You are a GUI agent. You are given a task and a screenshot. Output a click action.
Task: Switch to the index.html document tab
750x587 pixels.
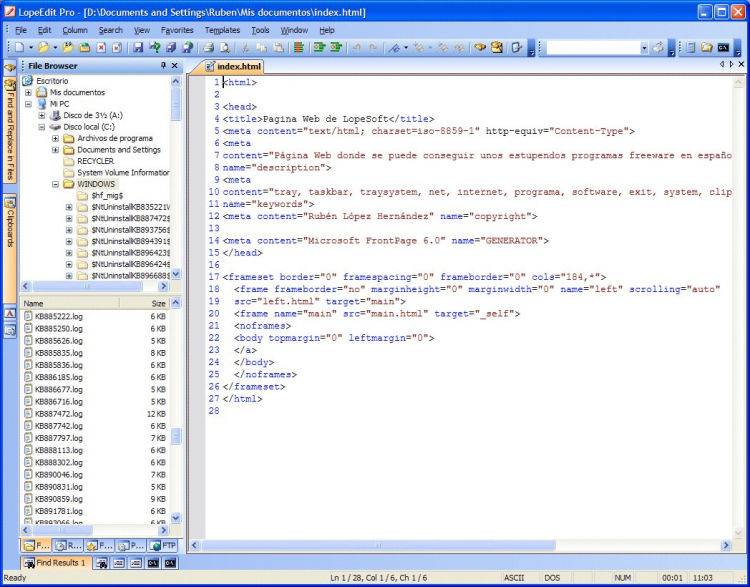(238, 66)
